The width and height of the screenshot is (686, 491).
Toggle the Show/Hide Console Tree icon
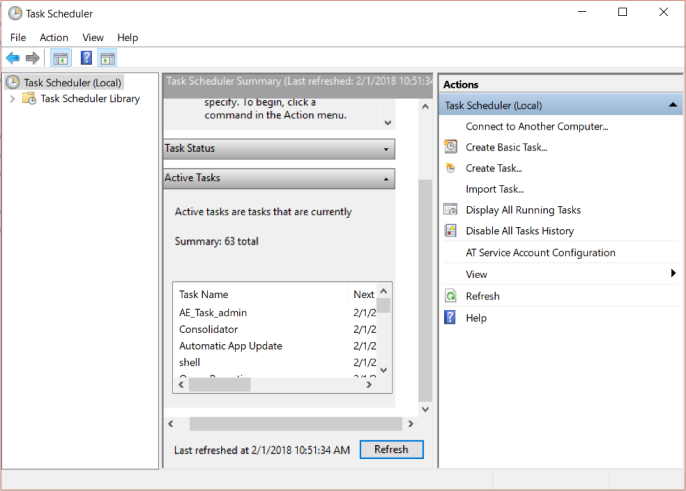point(60,58)
